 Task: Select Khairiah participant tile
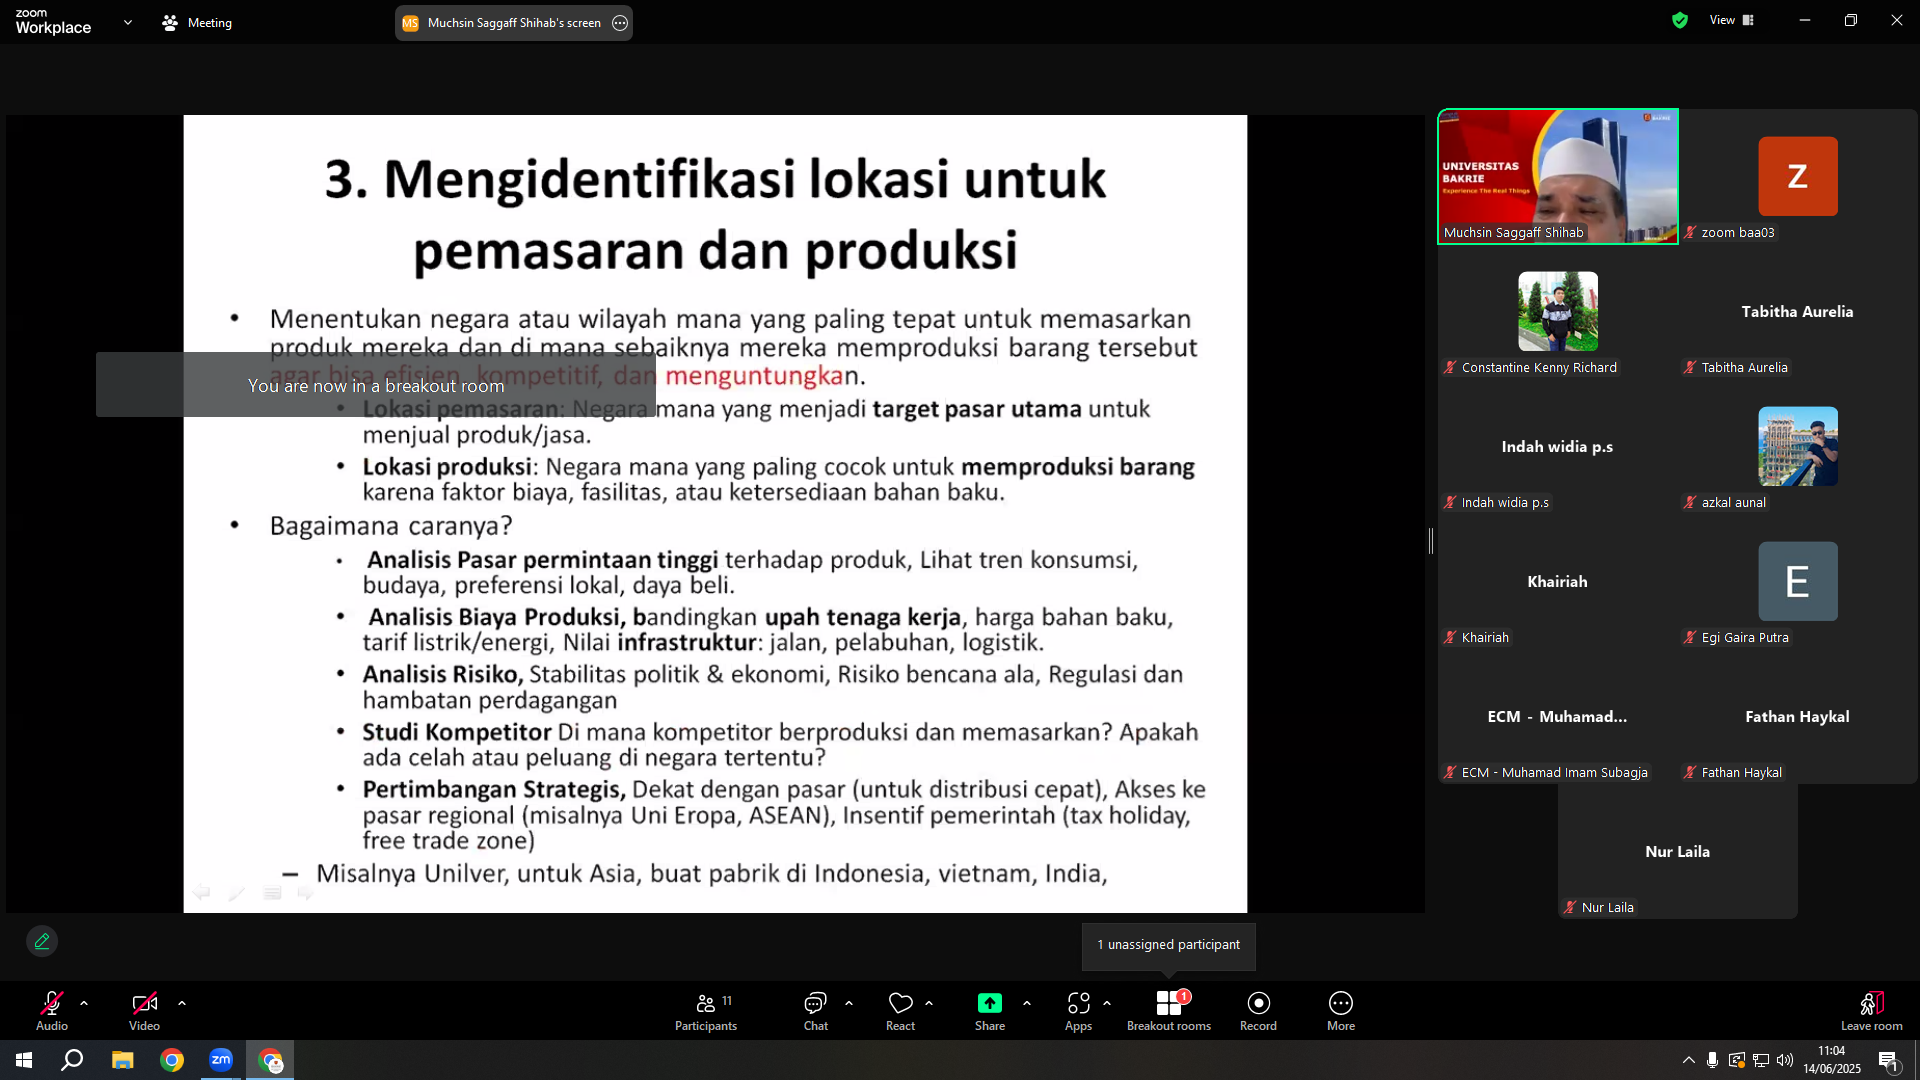click(x=1558, y=581)
